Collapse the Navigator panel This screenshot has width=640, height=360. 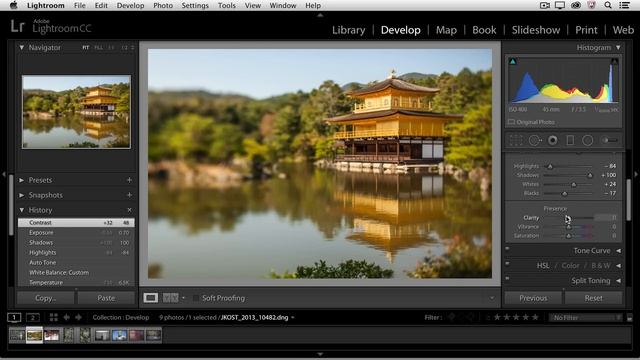click(22, 48)
